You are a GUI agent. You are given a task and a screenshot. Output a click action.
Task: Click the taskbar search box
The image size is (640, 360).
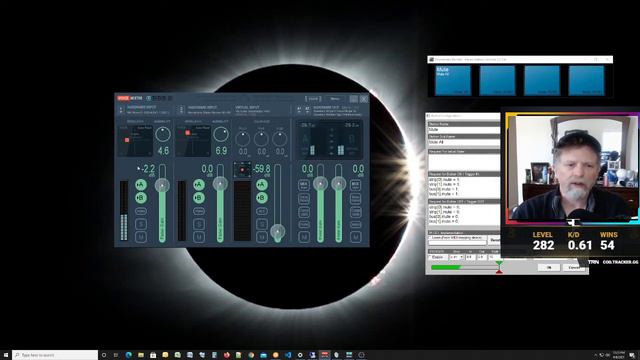click(x=55, y=355)
